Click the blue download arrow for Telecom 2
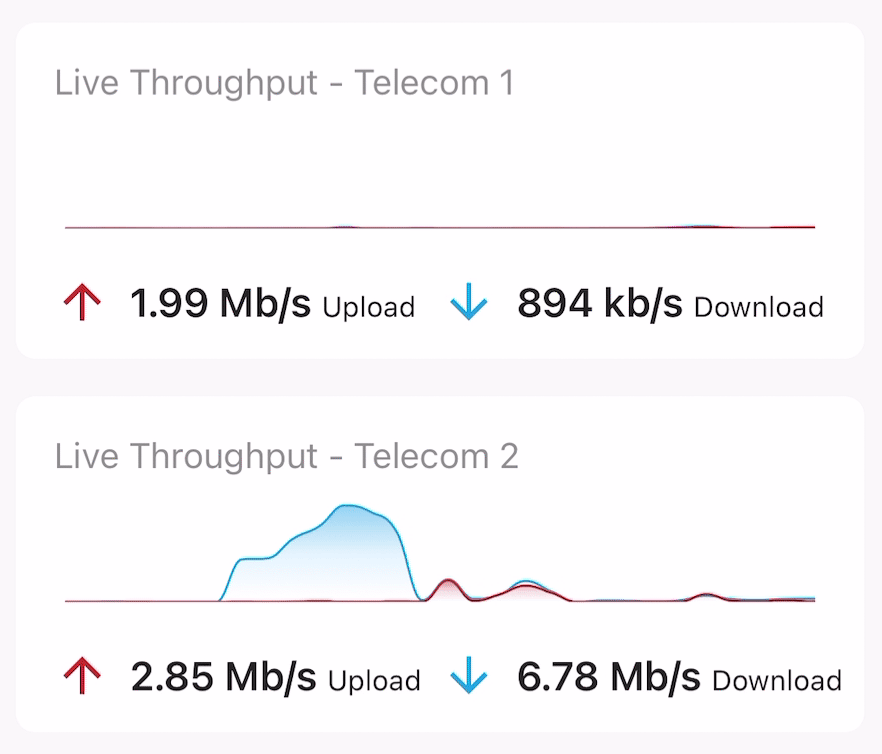 [x=469, y=675]
